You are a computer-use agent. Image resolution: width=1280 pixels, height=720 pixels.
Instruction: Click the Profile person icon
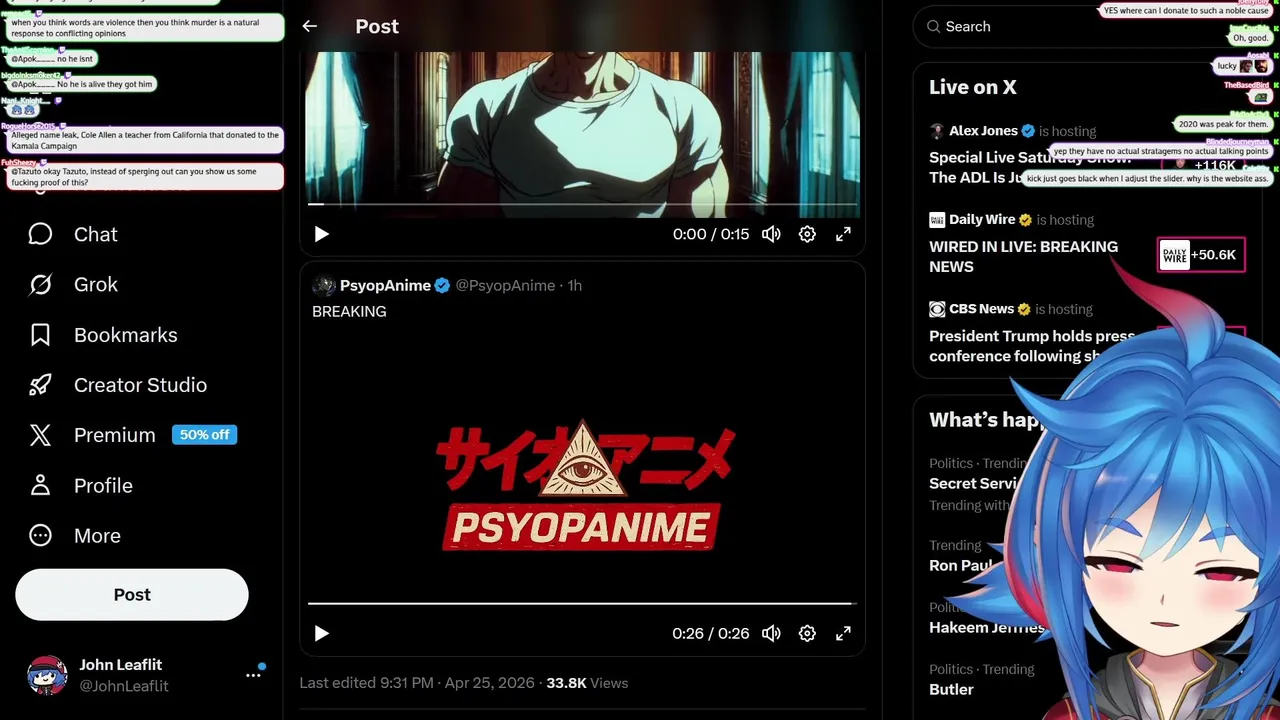pos(40,485)
